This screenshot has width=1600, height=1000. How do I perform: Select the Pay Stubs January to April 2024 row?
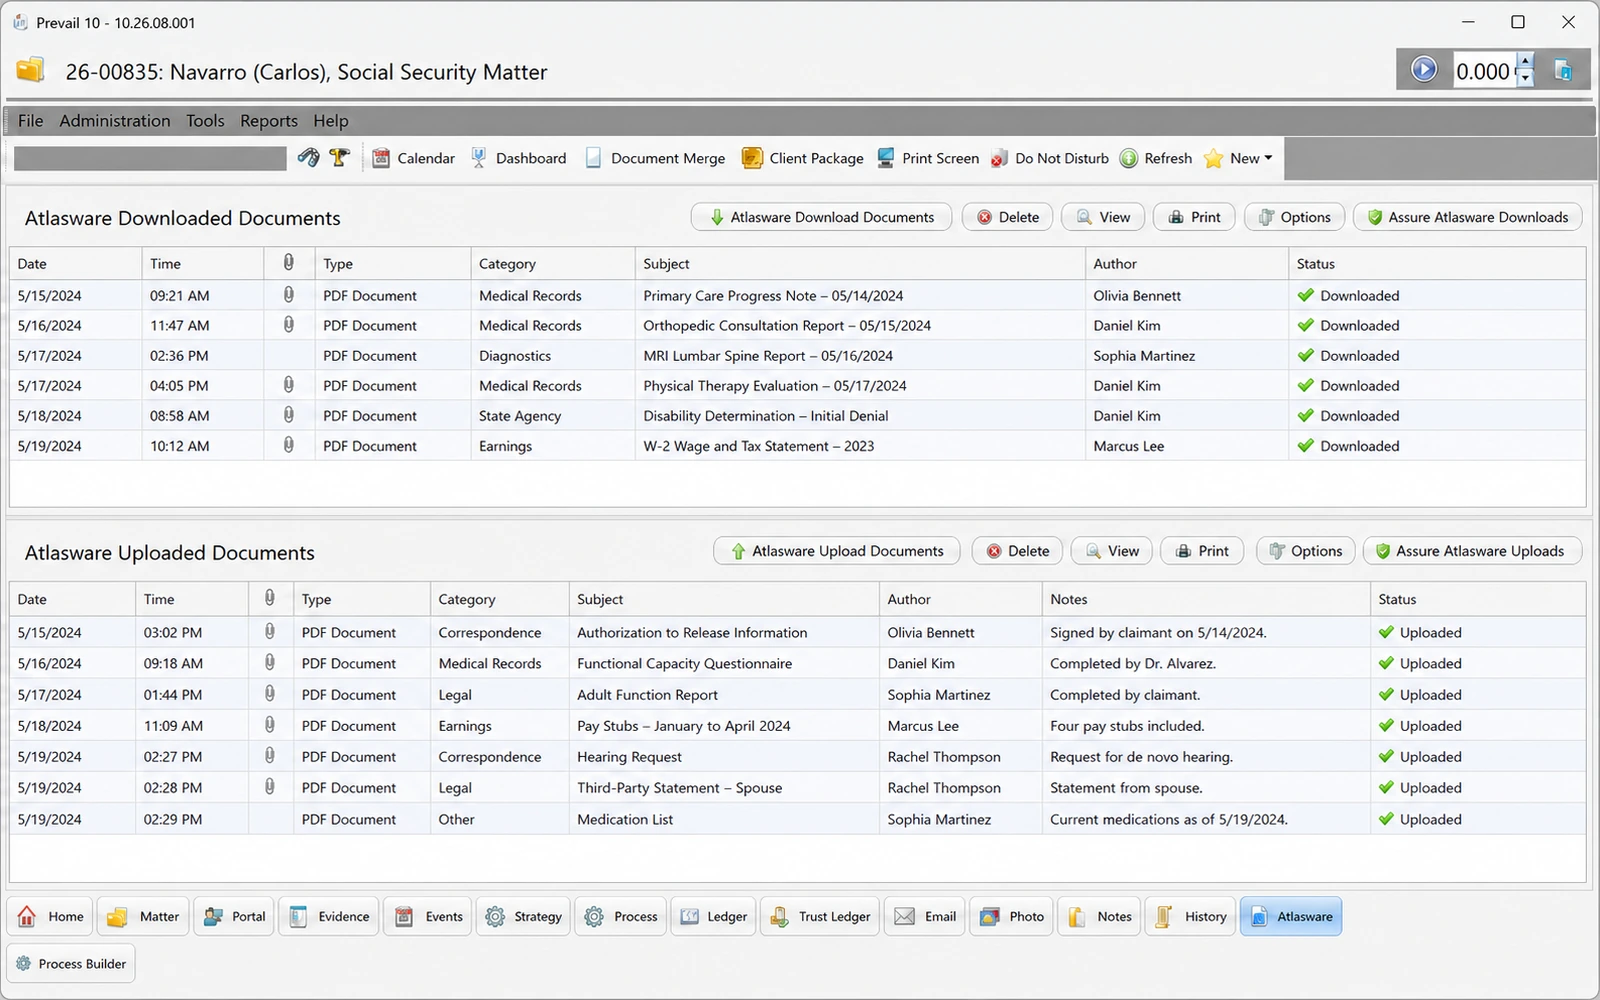[x=797, y=726]
